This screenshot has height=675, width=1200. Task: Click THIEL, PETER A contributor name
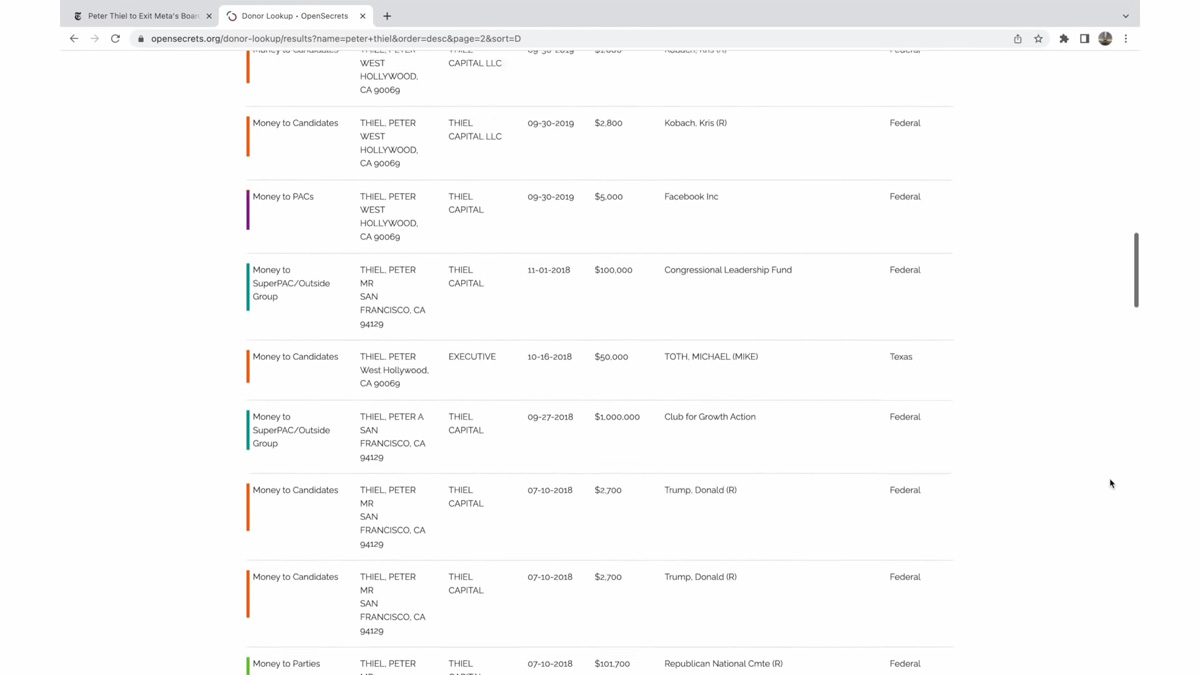click(x=392, y=417)
